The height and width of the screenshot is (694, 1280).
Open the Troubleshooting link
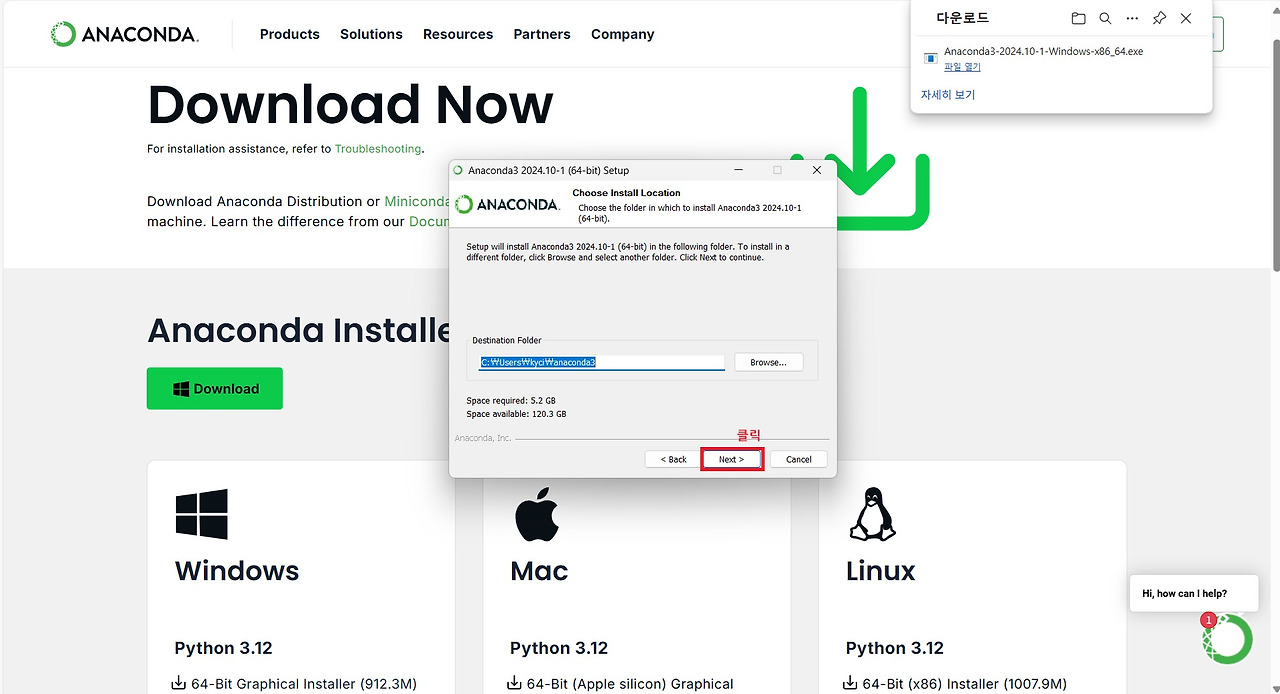coord(378,149)
